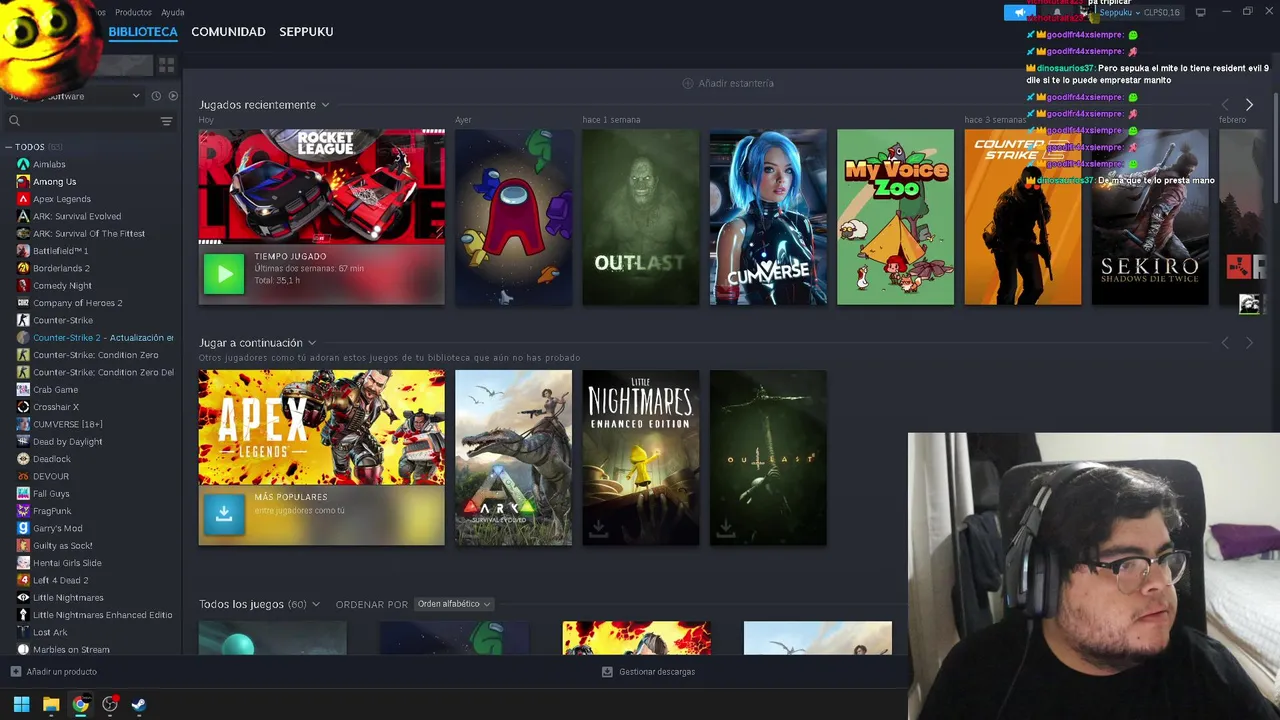Open OBS Studio from the taskbar

coord(110,704)
